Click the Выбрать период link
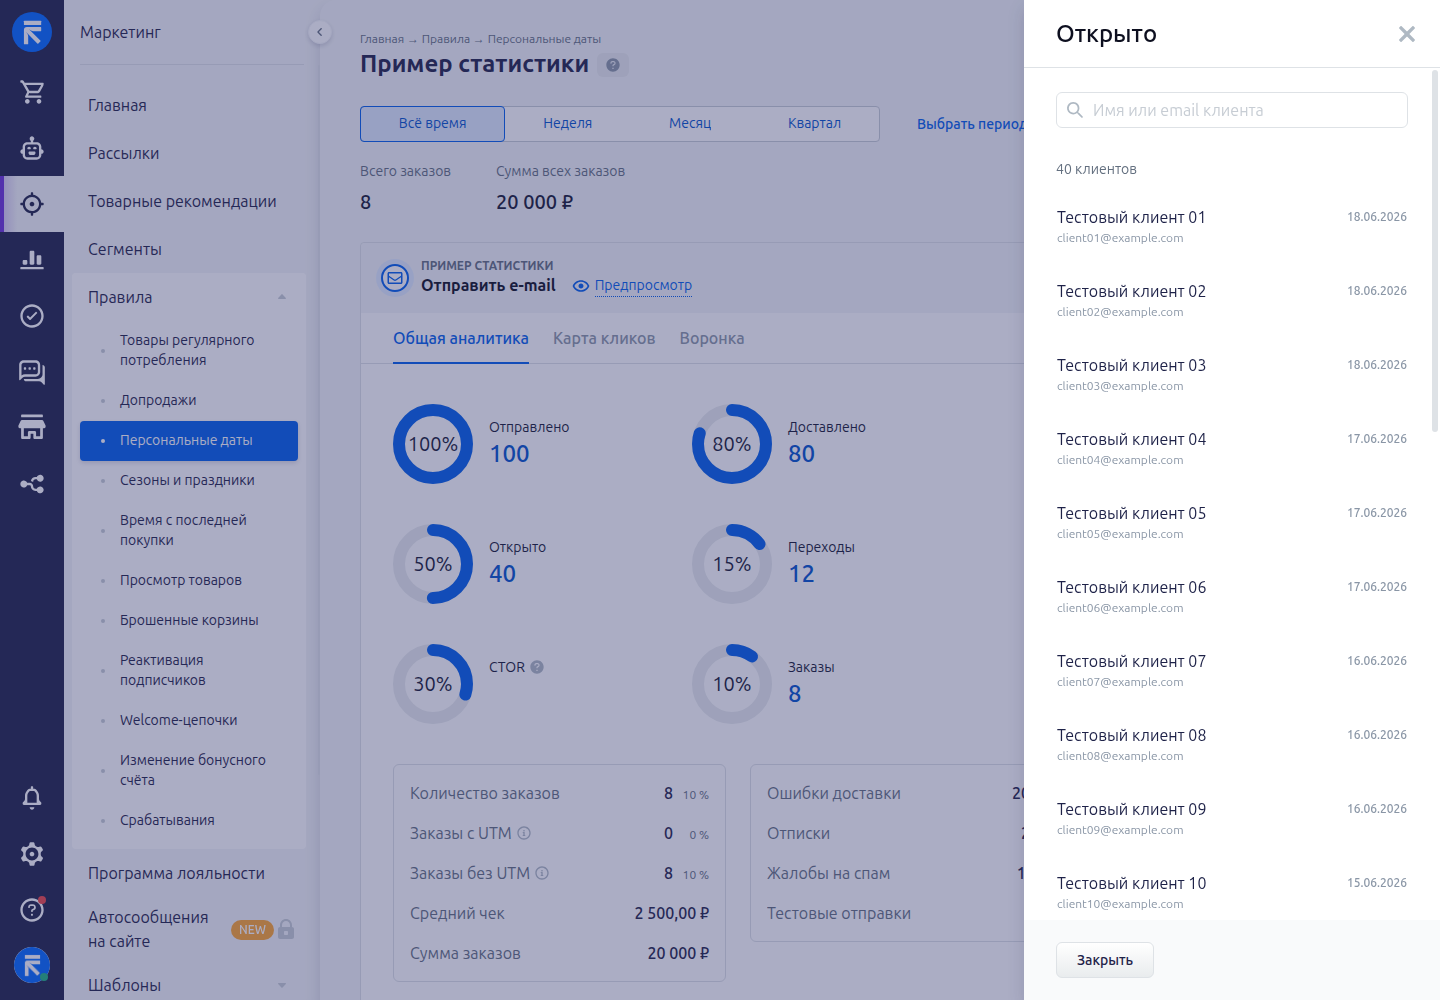Screen dimensions: 1440x1000 970,124
